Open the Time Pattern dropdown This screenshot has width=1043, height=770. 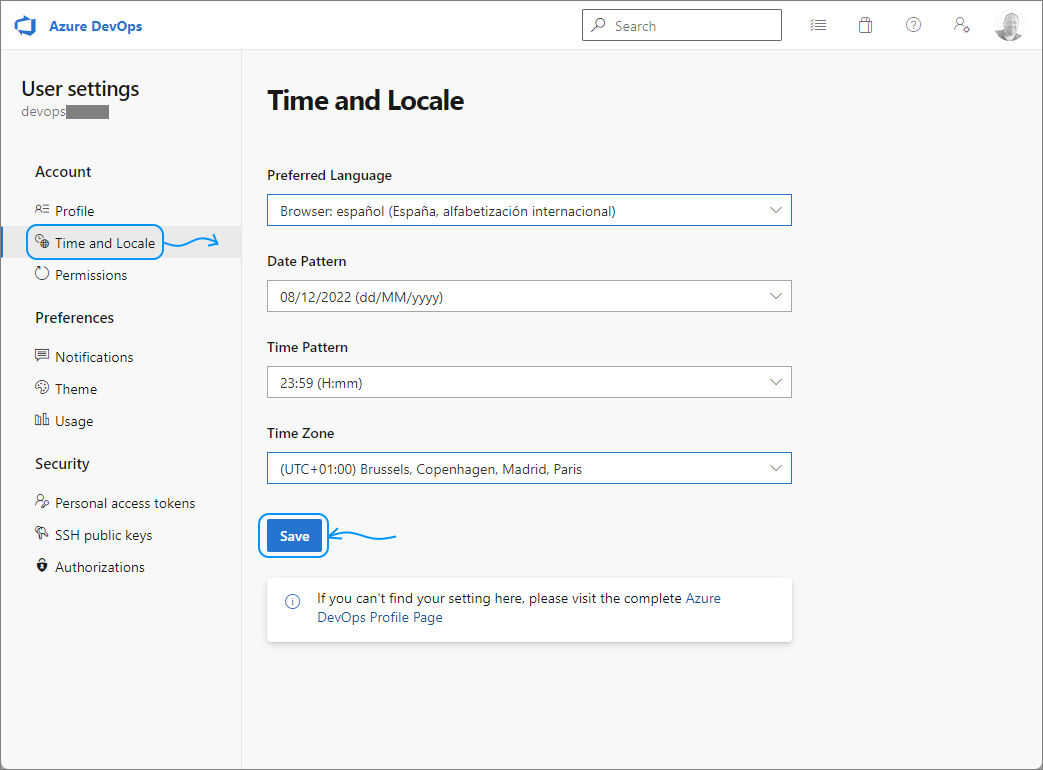point(529,382)
